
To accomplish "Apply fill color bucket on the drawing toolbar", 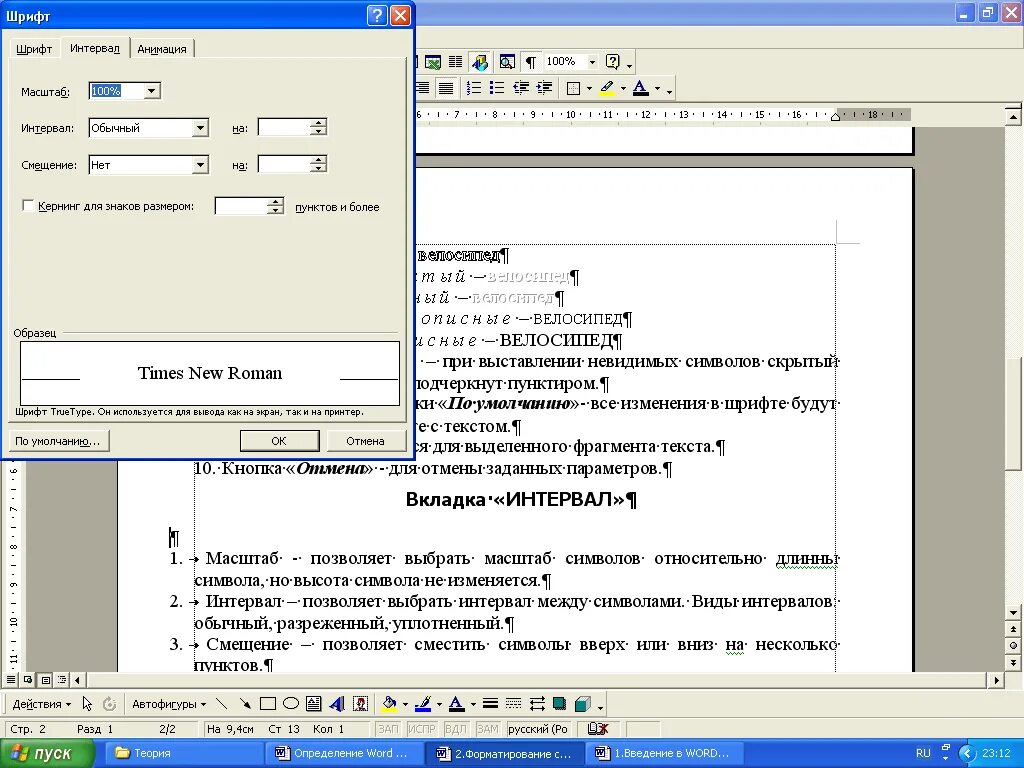I will (x=389, y=704).
